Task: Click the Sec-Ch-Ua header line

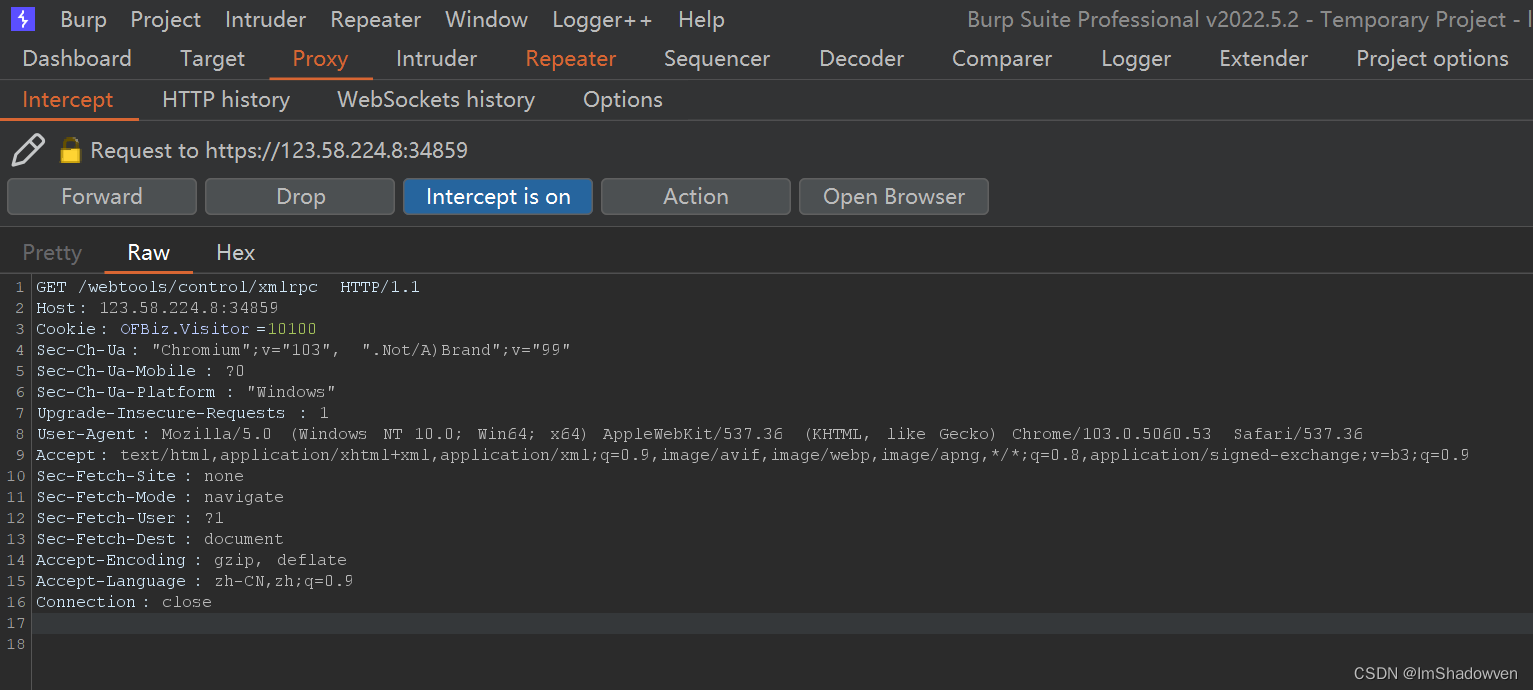Action: pos(303,350)
